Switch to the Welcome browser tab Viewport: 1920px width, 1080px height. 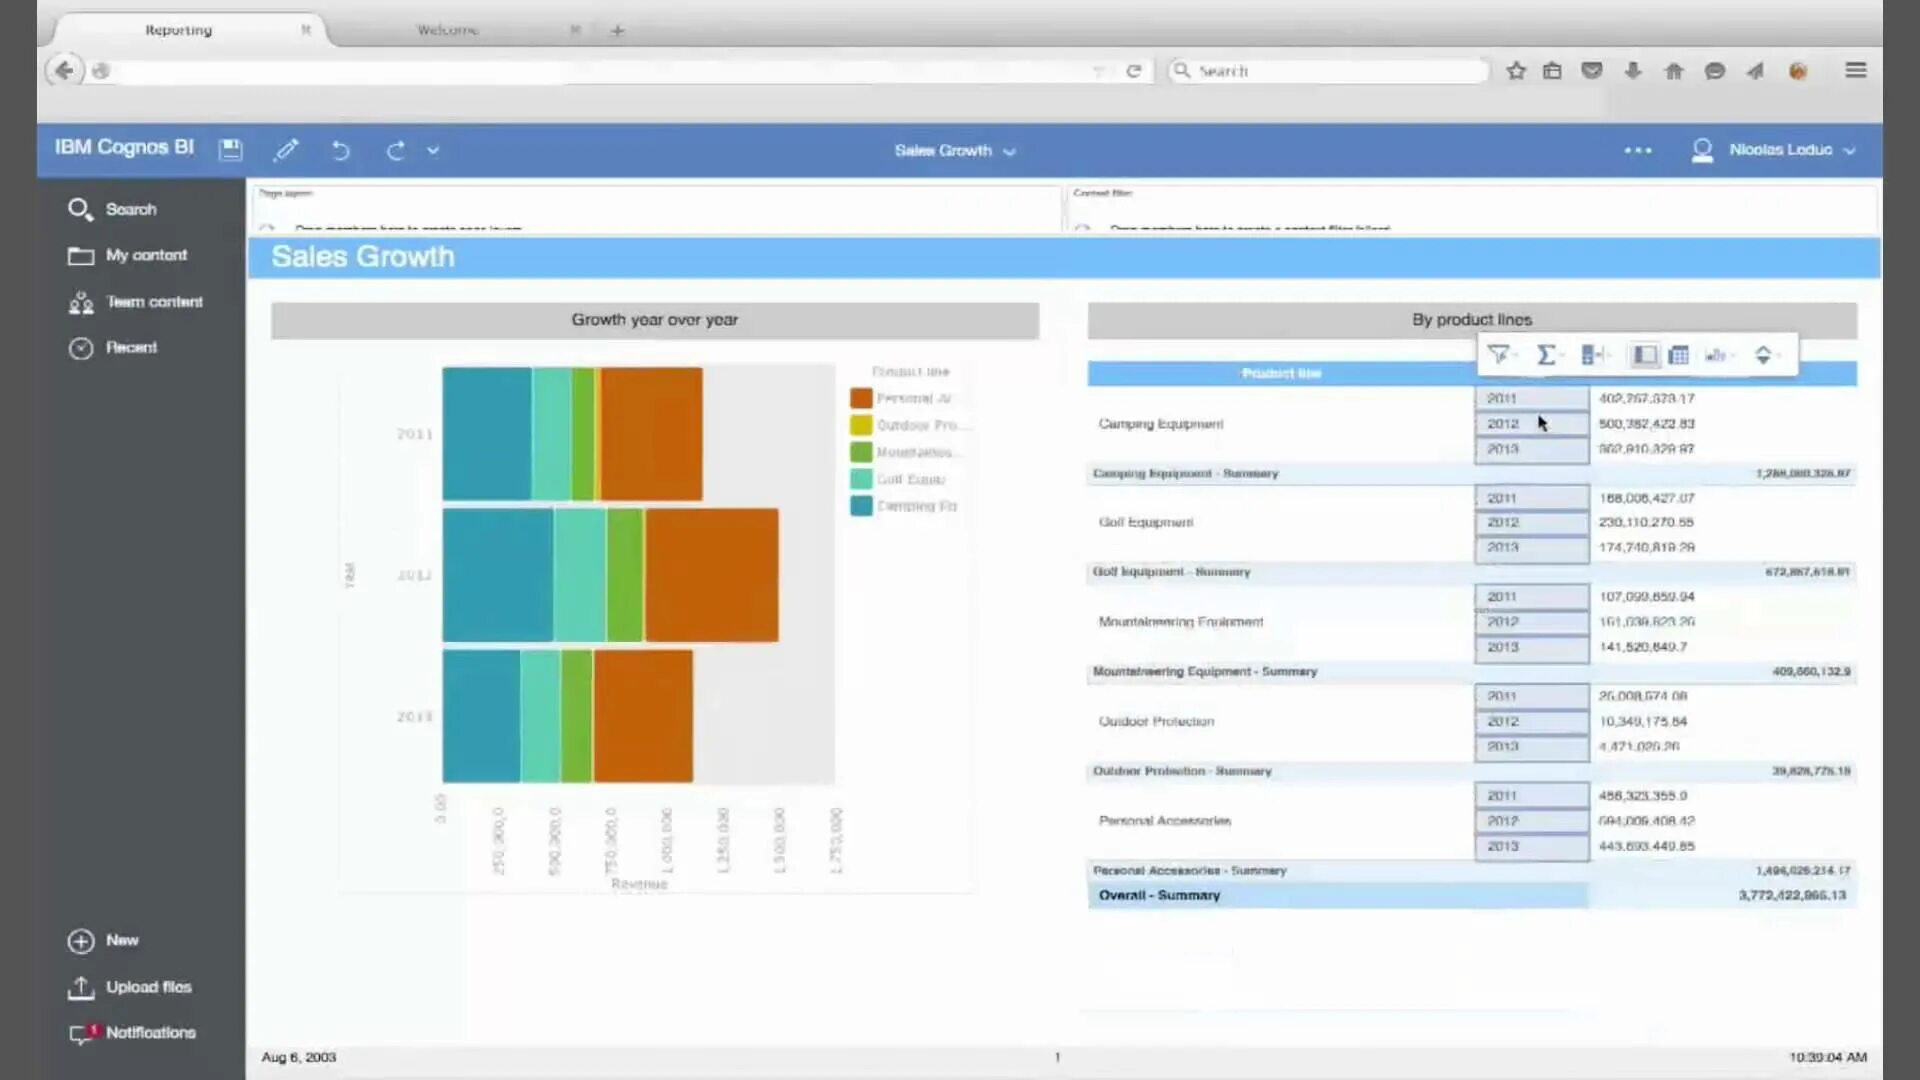448,30
